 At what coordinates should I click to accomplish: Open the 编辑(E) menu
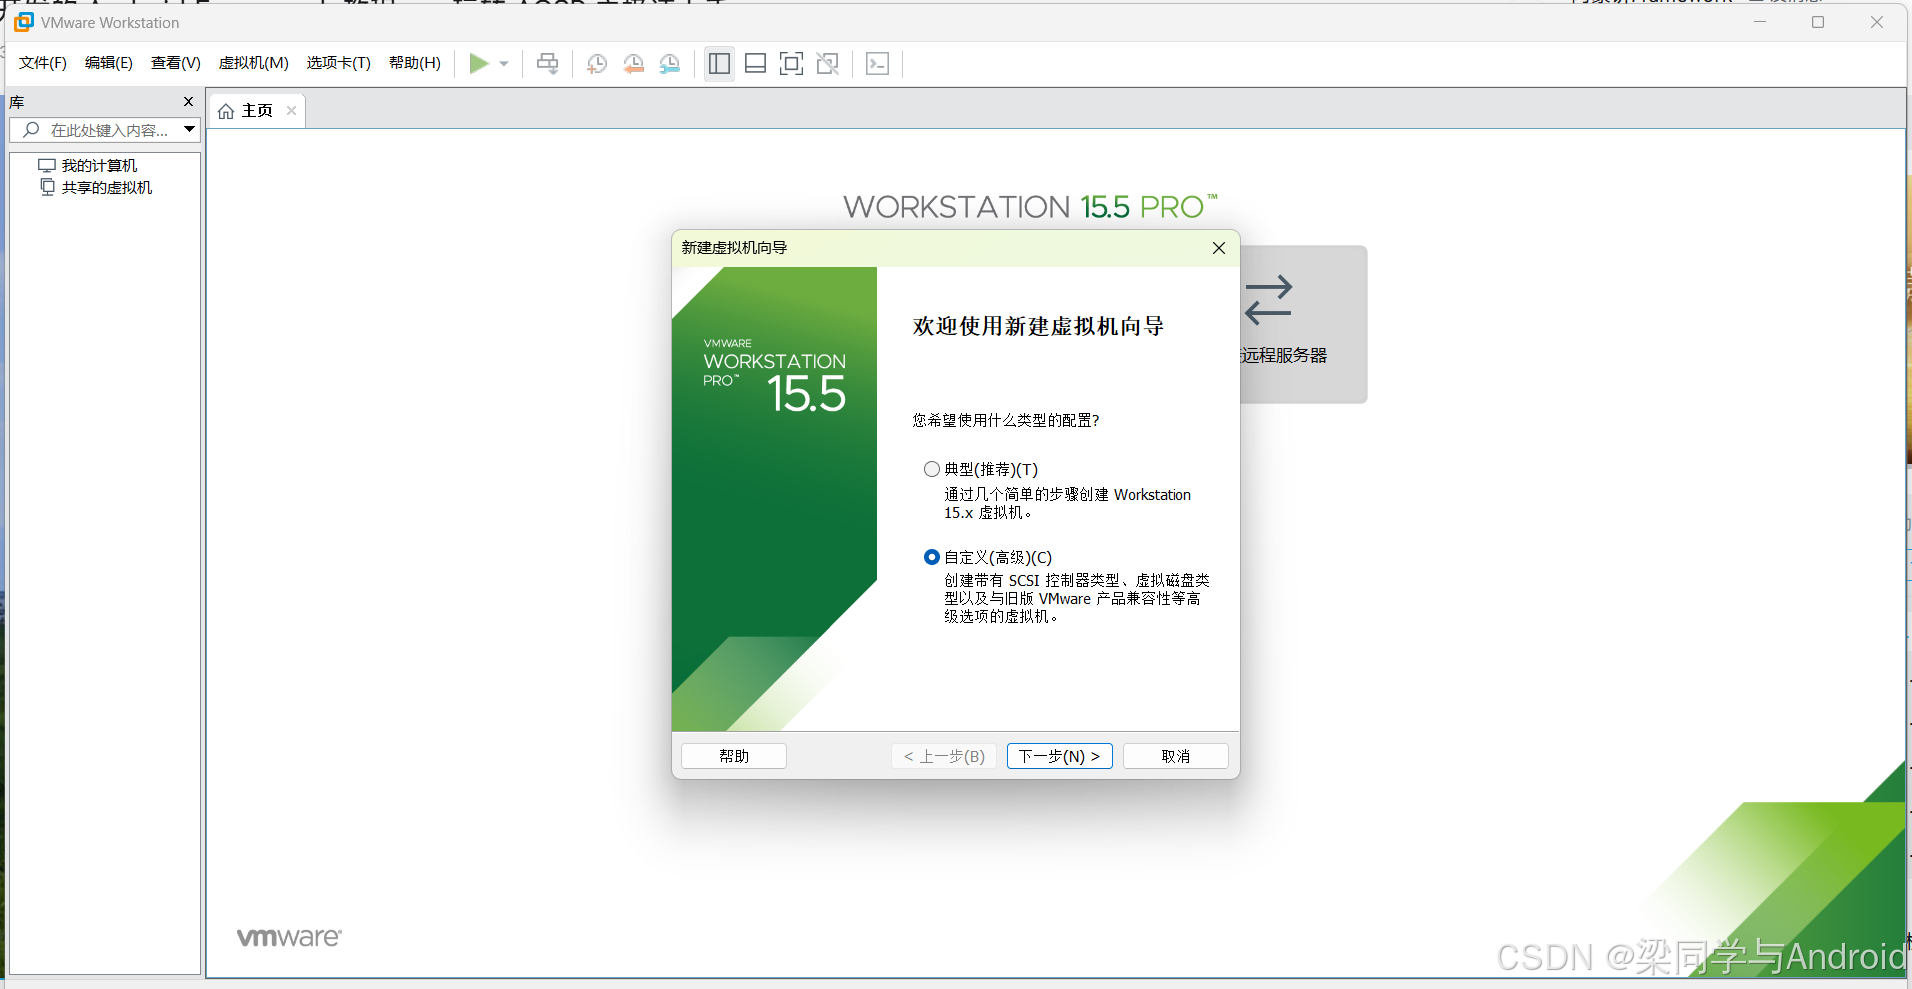pos(109,63)
